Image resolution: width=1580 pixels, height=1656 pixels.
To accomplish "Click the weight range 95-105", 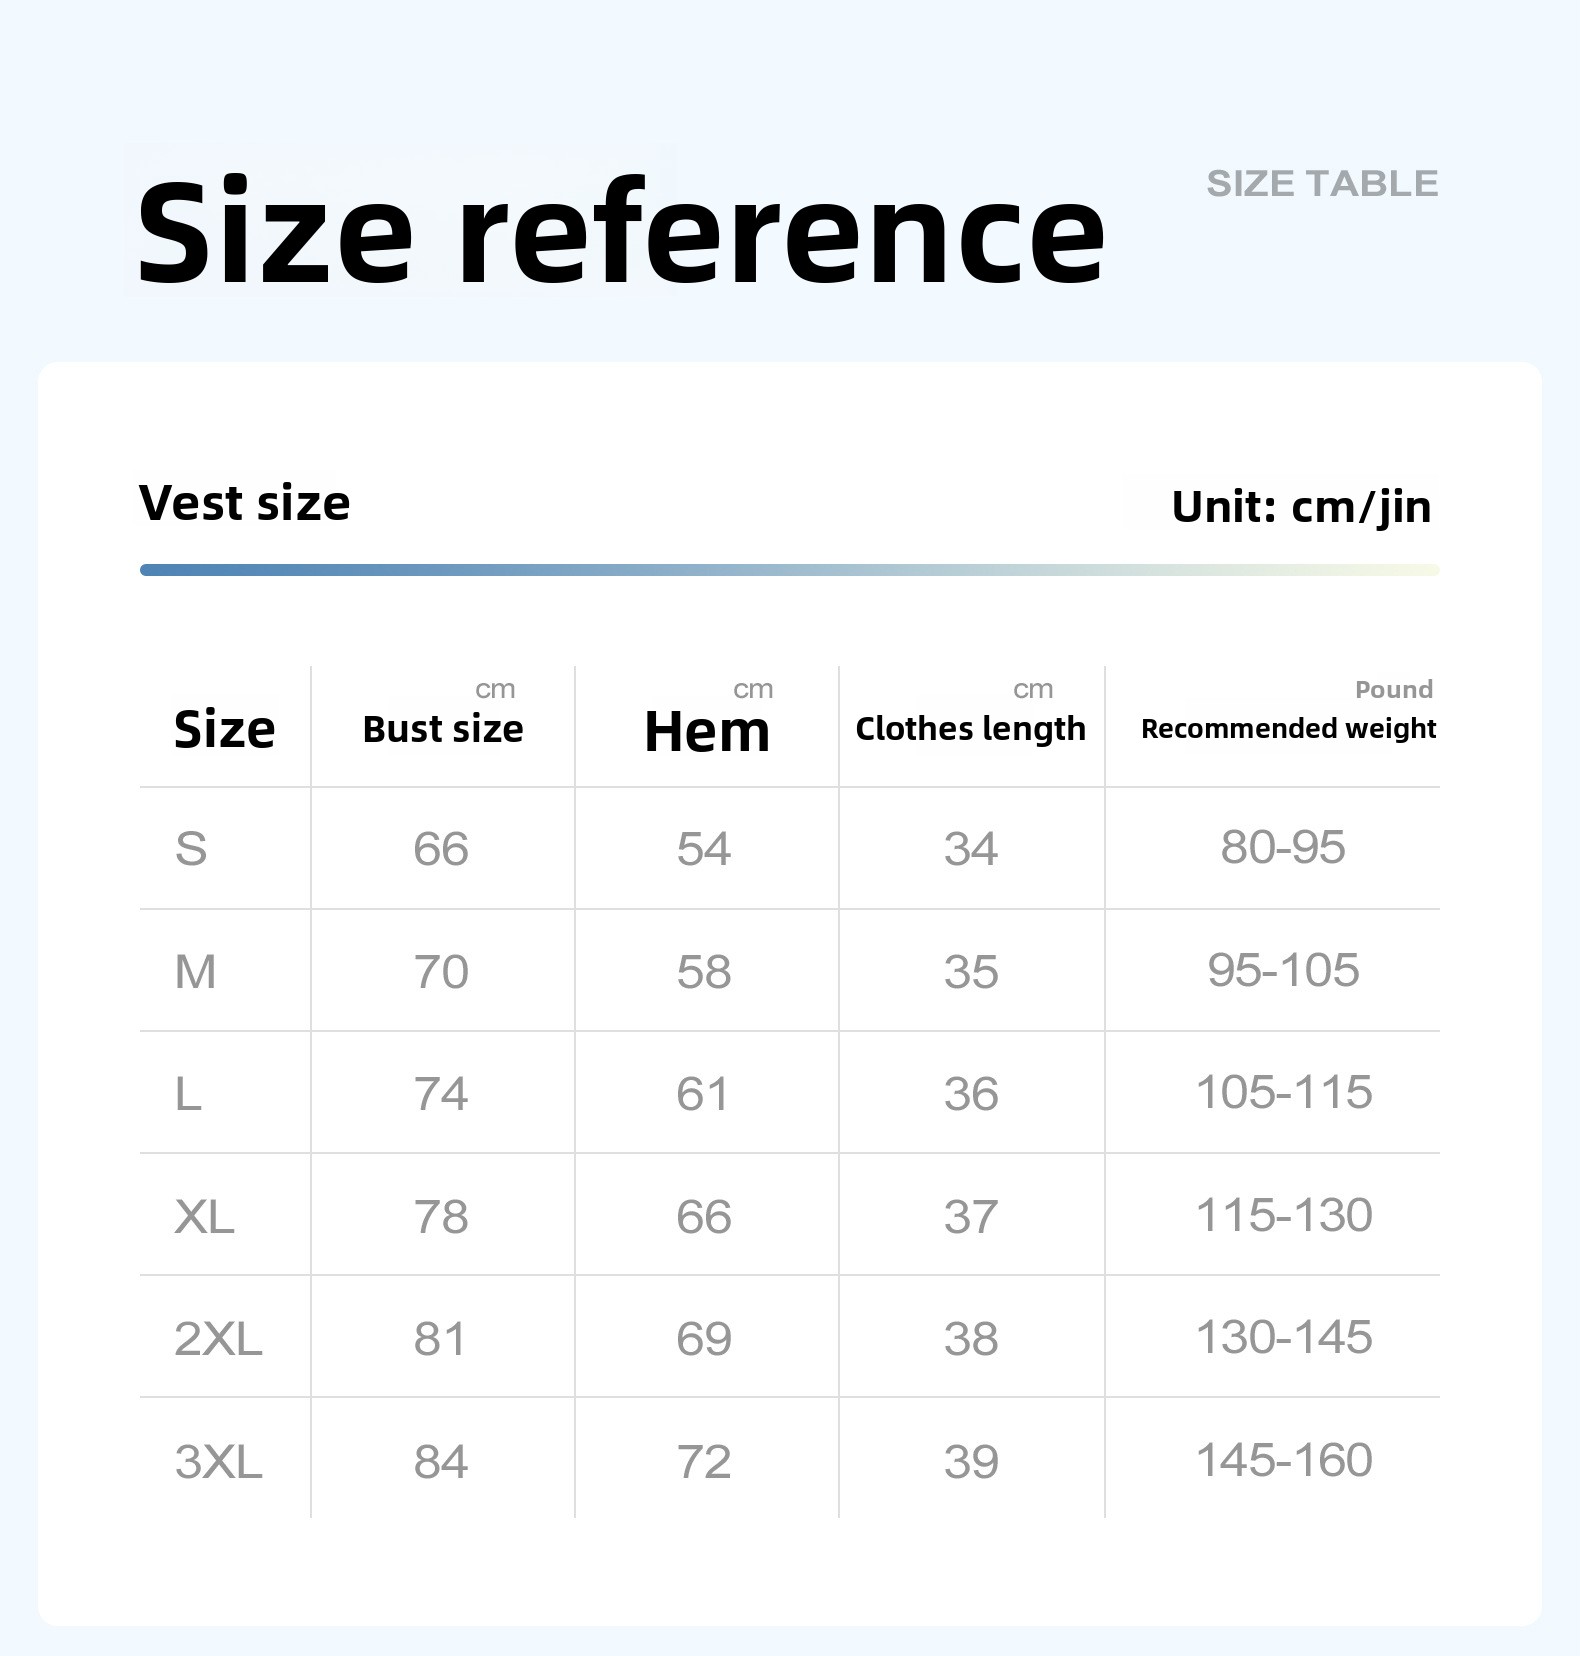I will pyautogui.click(x=1283, y=970).
